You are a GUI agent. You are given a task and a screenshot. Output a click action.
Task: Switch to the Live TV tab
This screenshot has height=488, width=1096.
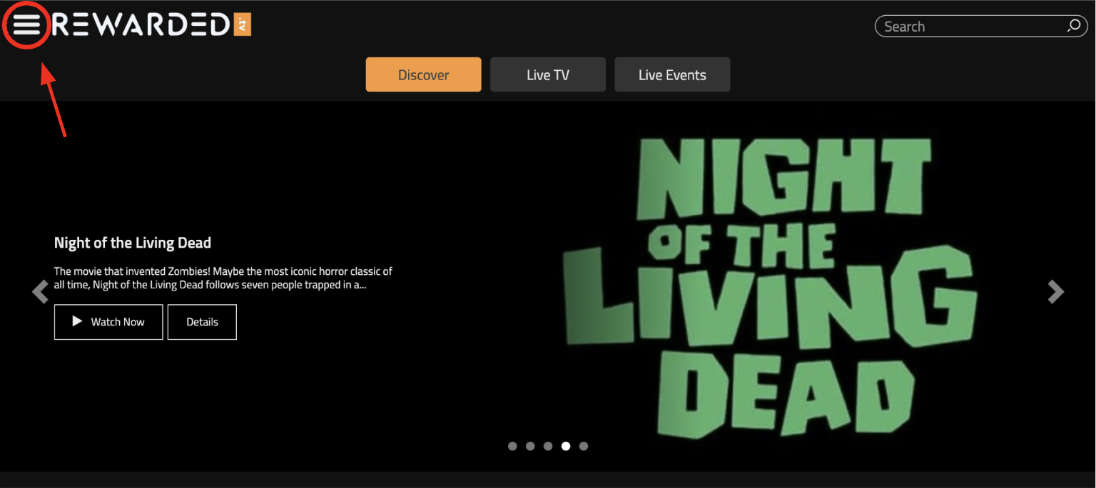point(548,75)
